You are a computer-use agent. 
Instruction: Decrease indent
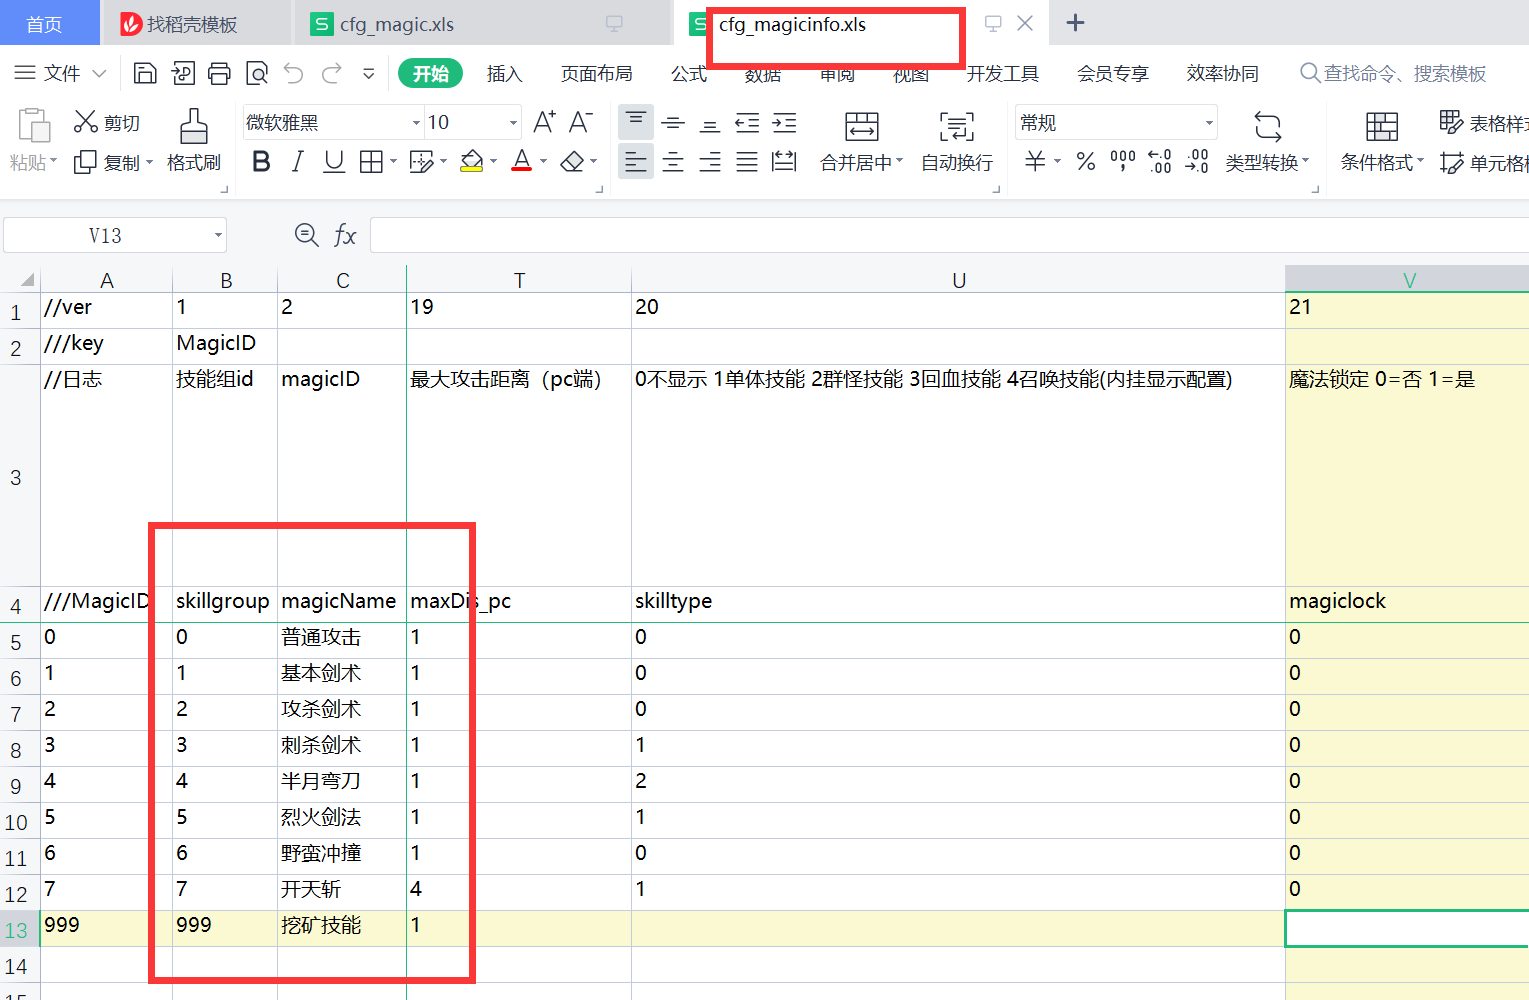click(x=747, y=123)
